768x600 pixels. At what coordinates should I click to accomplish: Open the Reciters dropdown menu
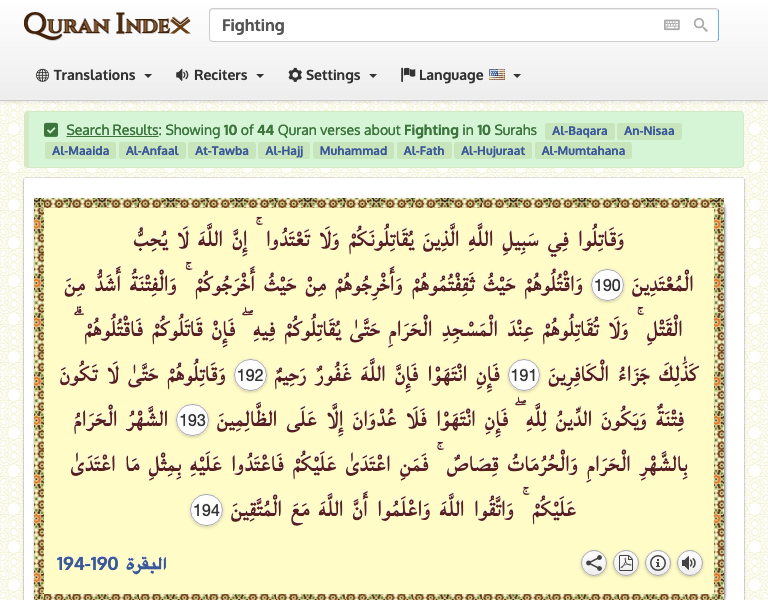tap(219, 75)
